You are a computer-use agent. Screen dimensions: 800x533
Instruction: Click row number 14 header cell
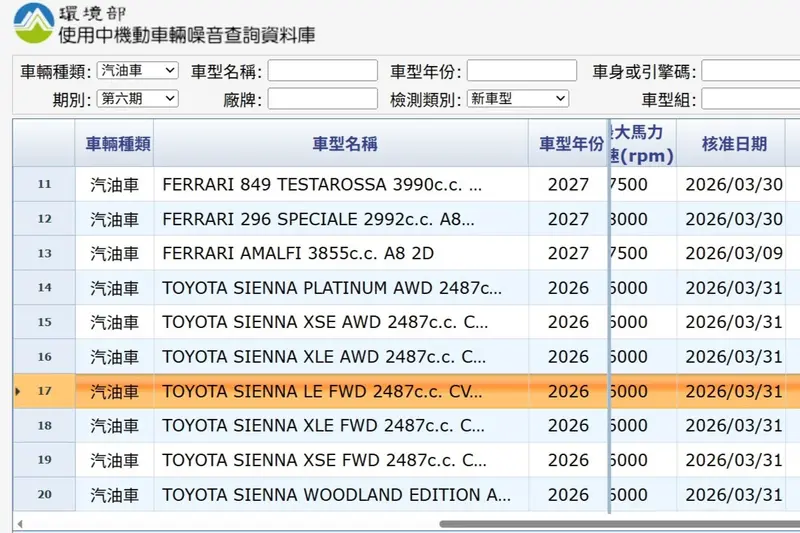44,288
